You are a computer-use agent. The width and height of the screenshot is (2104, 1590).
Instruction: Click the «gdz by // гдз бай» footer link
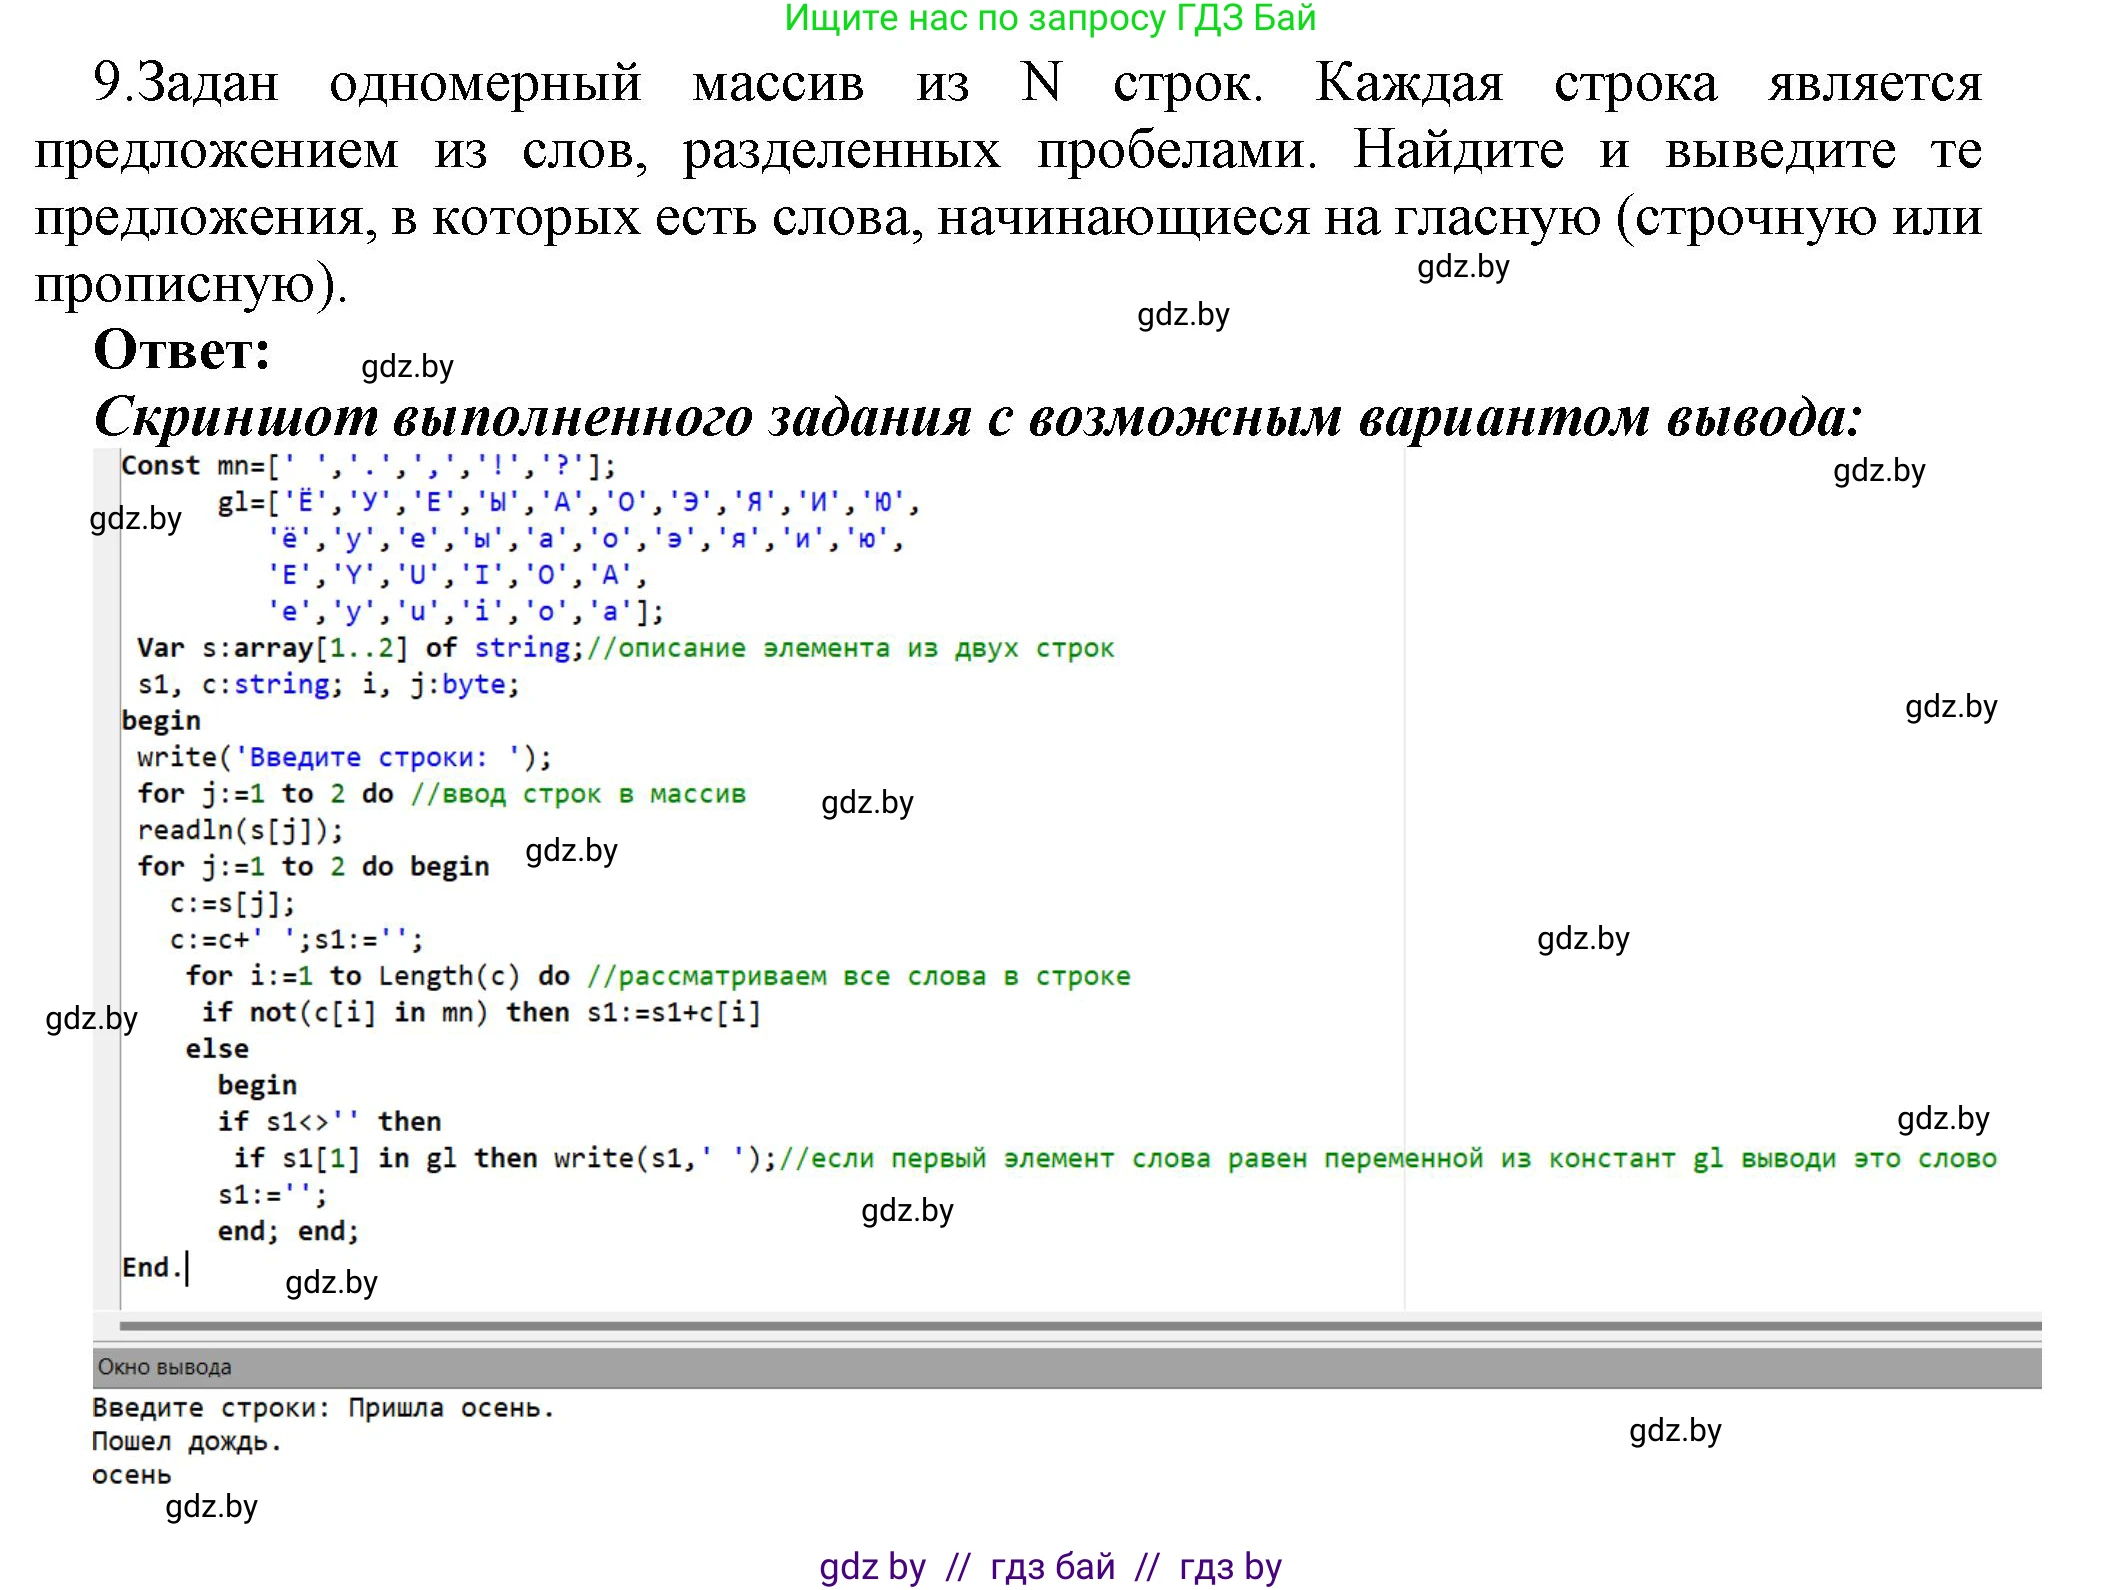click(x=1050, y=1565)
